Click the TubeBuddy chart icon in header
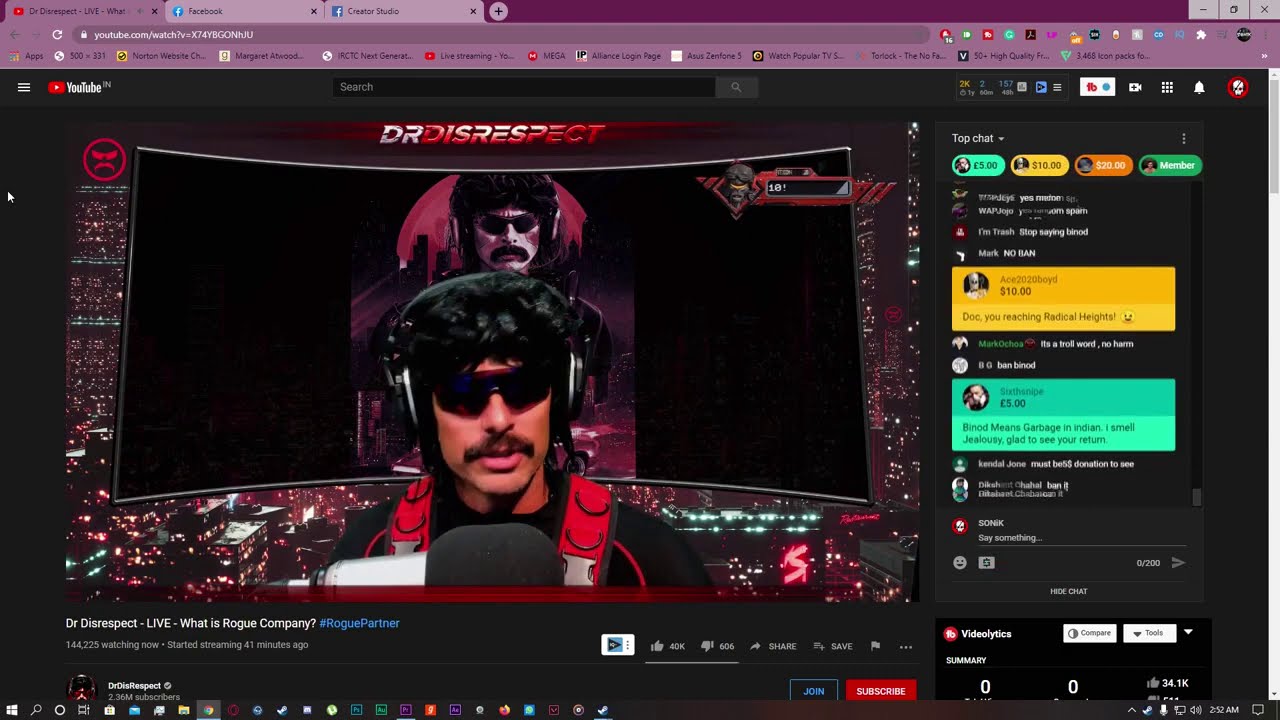 point(1022,87)
